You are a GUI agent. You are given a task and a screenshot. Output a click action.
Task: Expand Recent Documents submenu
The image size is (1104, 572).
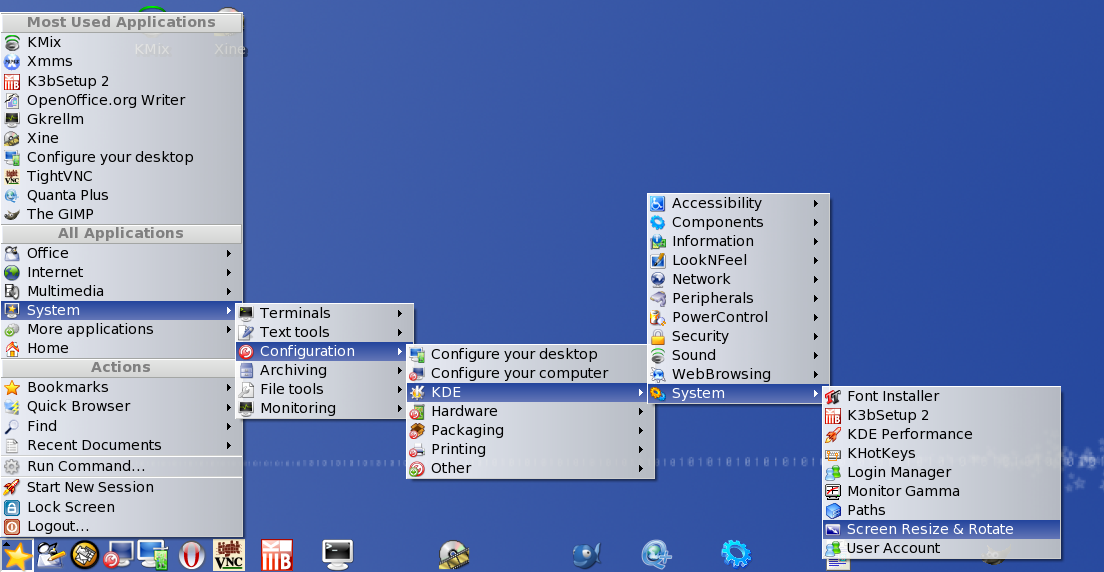(122, 445)
